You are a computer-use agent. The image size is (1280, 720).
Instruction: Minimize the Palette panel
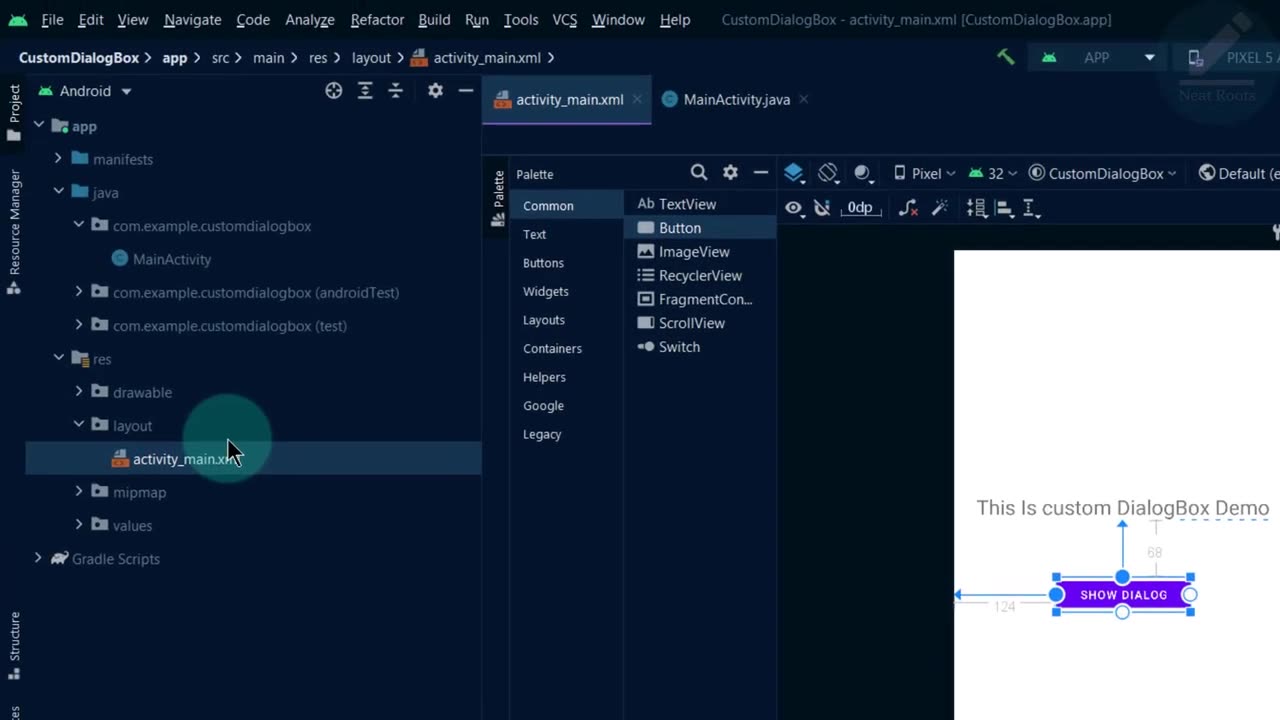761,172
